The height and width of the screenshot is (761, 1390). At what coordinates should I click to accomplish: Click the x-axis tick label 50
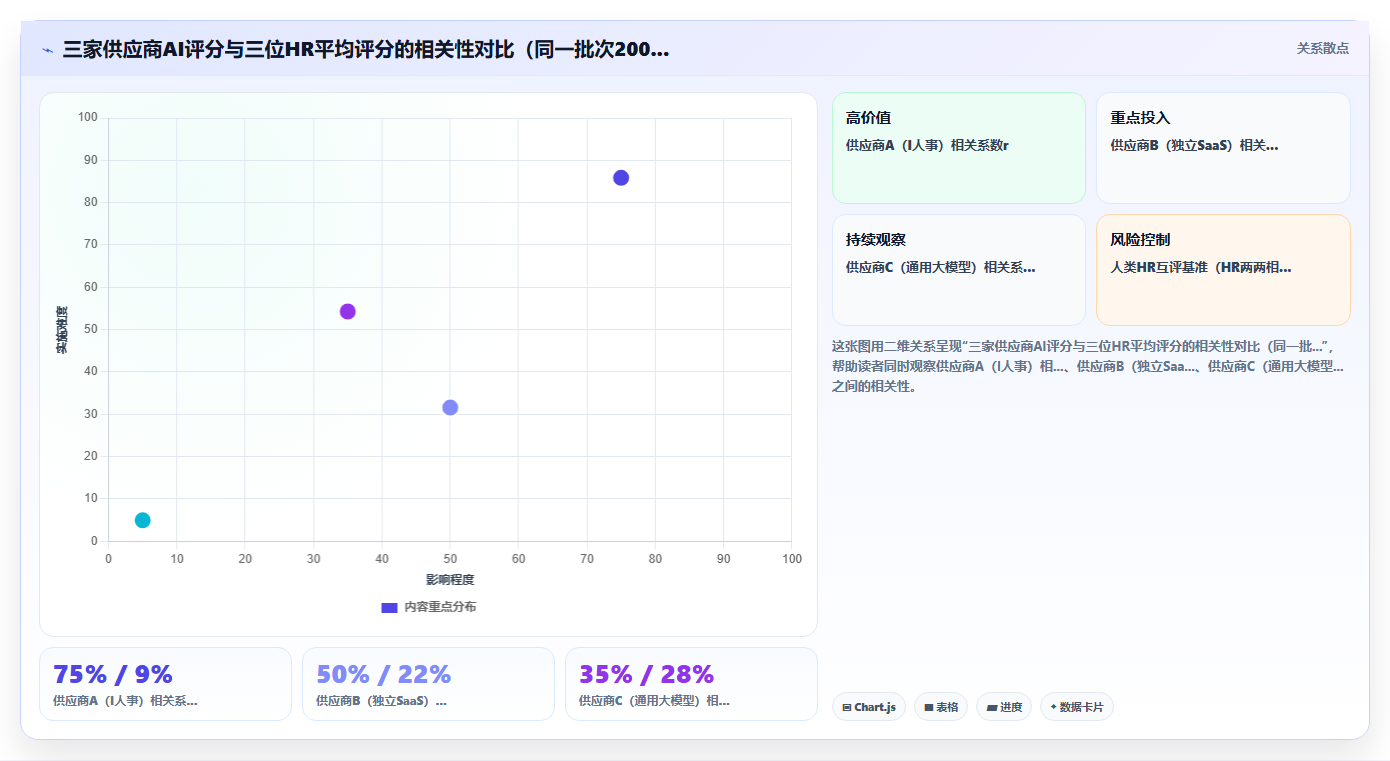click(450, 559)
